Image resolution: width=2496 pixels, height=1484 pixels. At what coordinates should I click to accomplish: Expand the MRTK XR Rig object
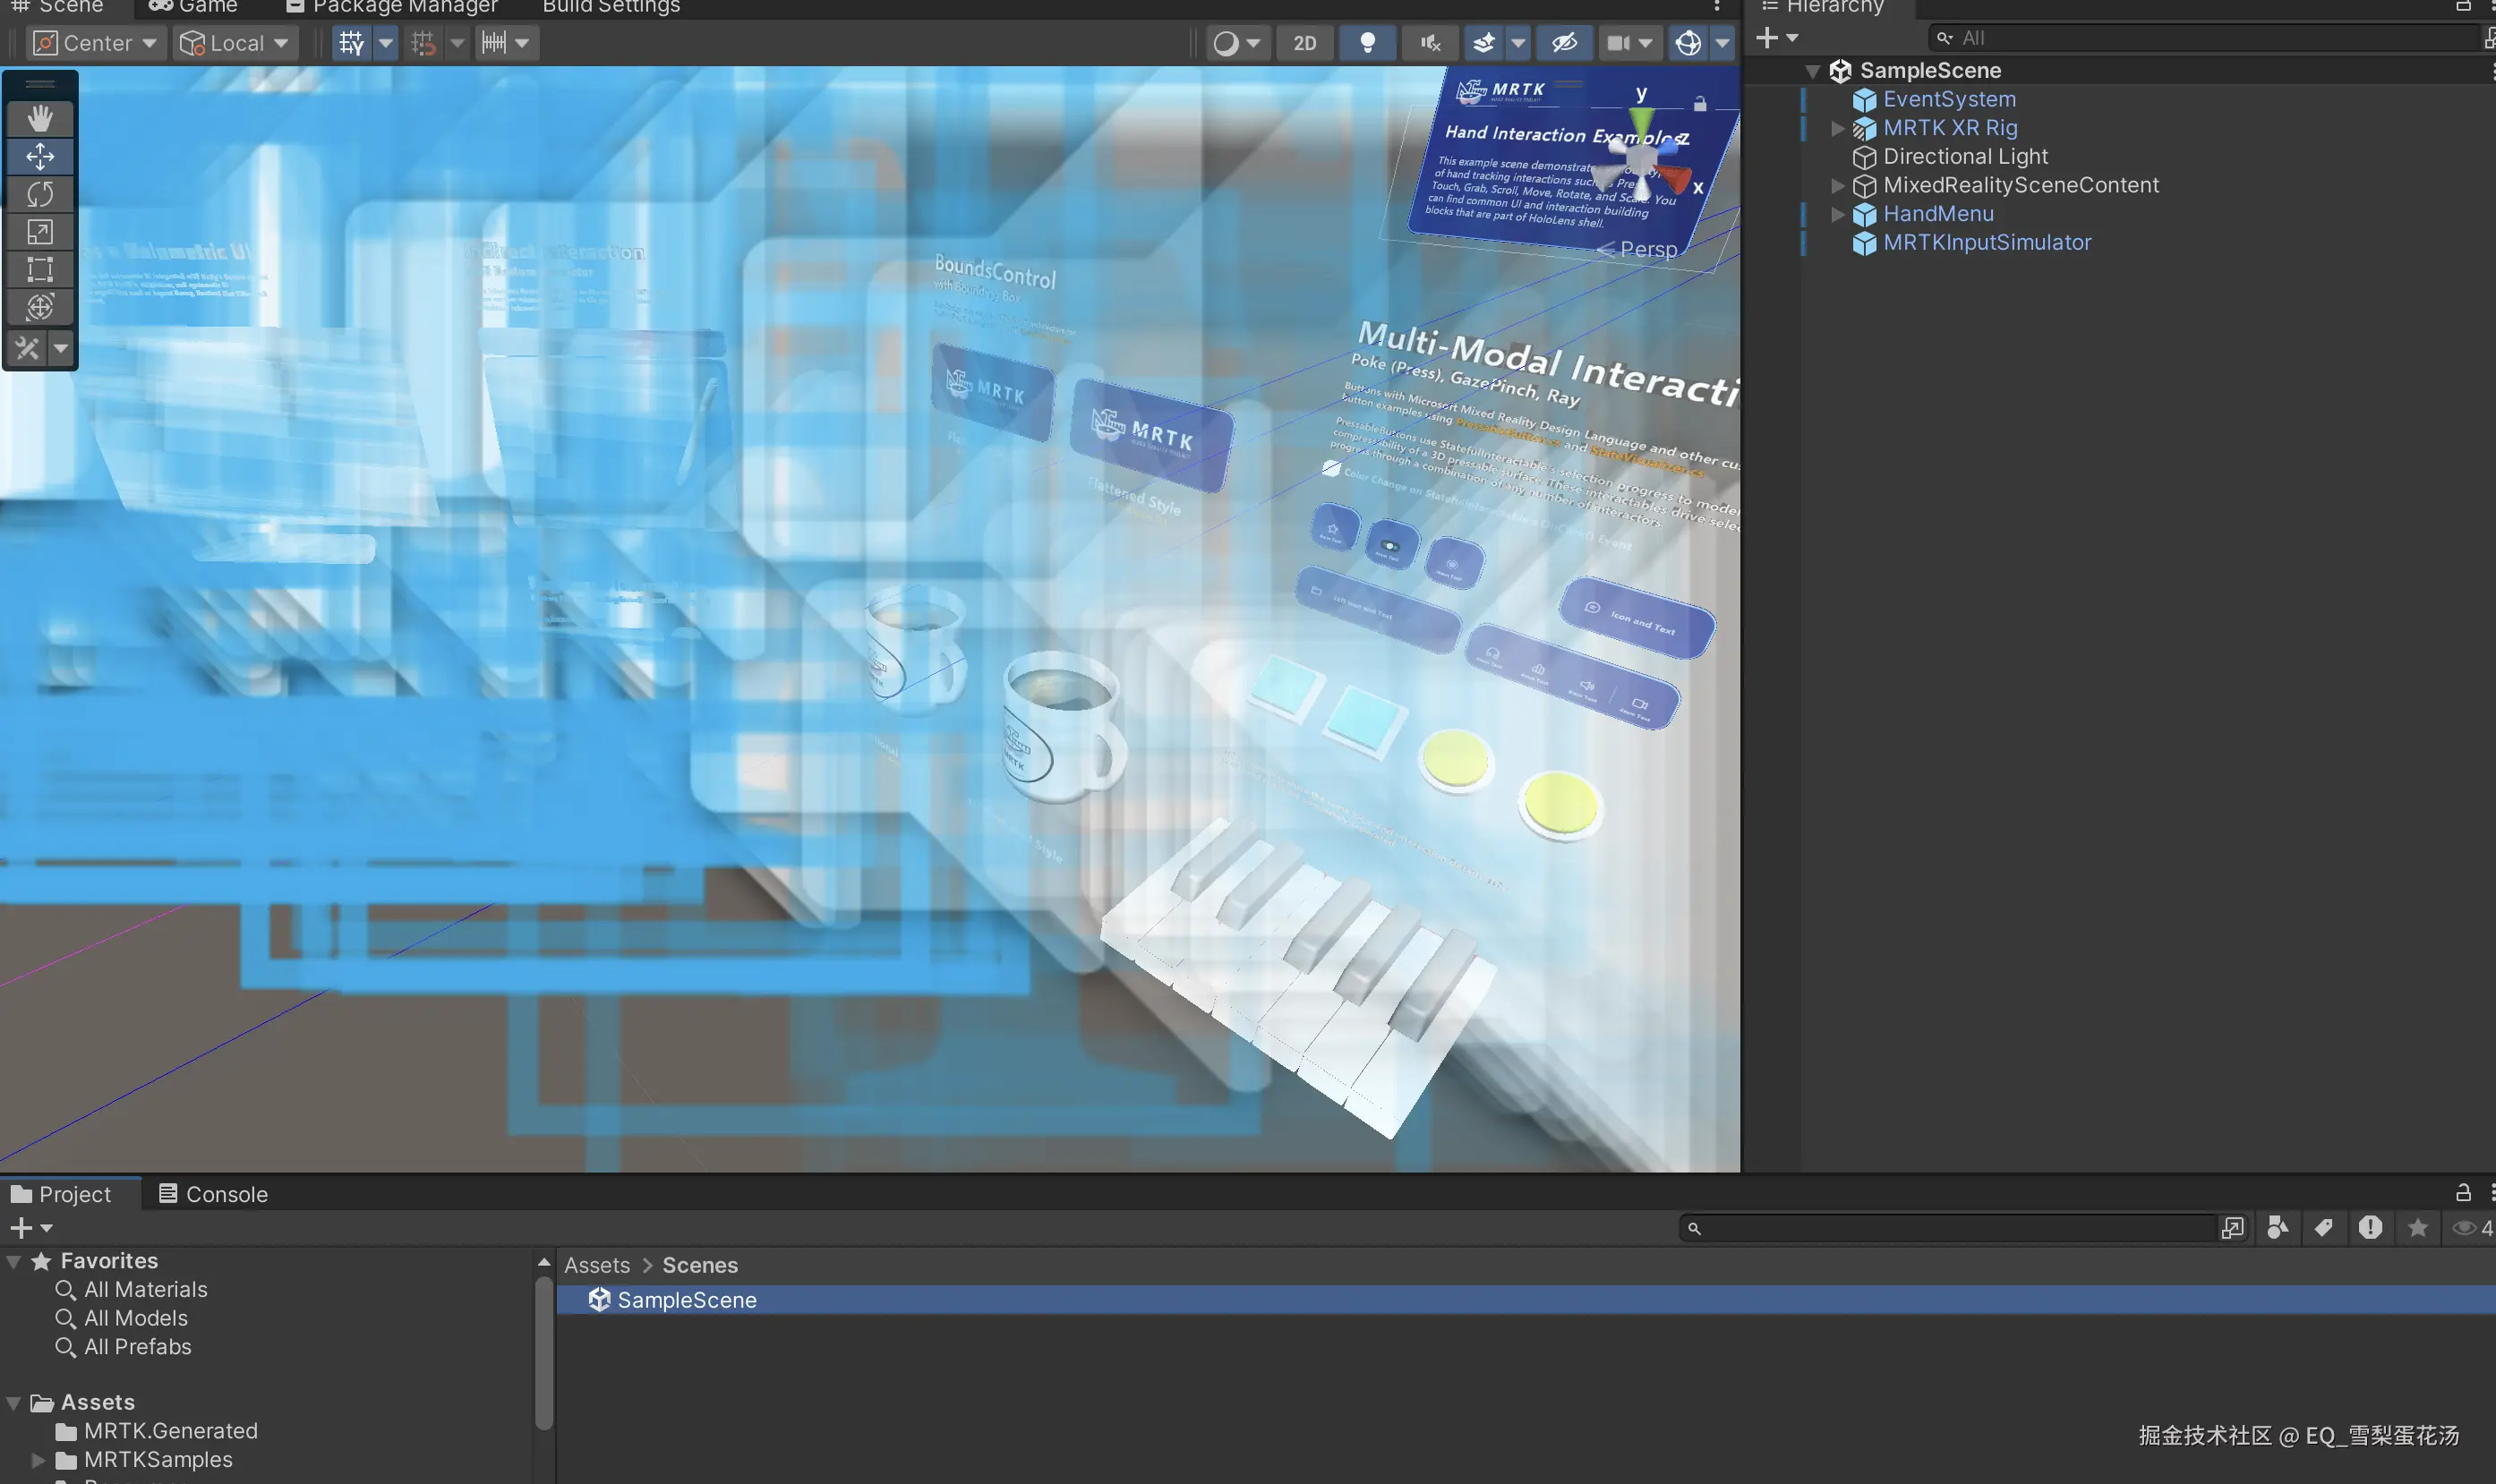[x=1837, y=128]
